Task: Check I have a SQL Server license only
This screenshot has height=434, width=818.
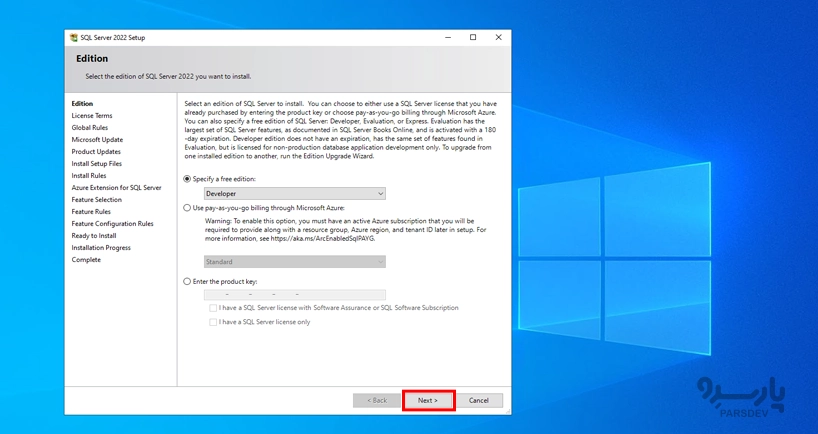Action: click(213, 322)
